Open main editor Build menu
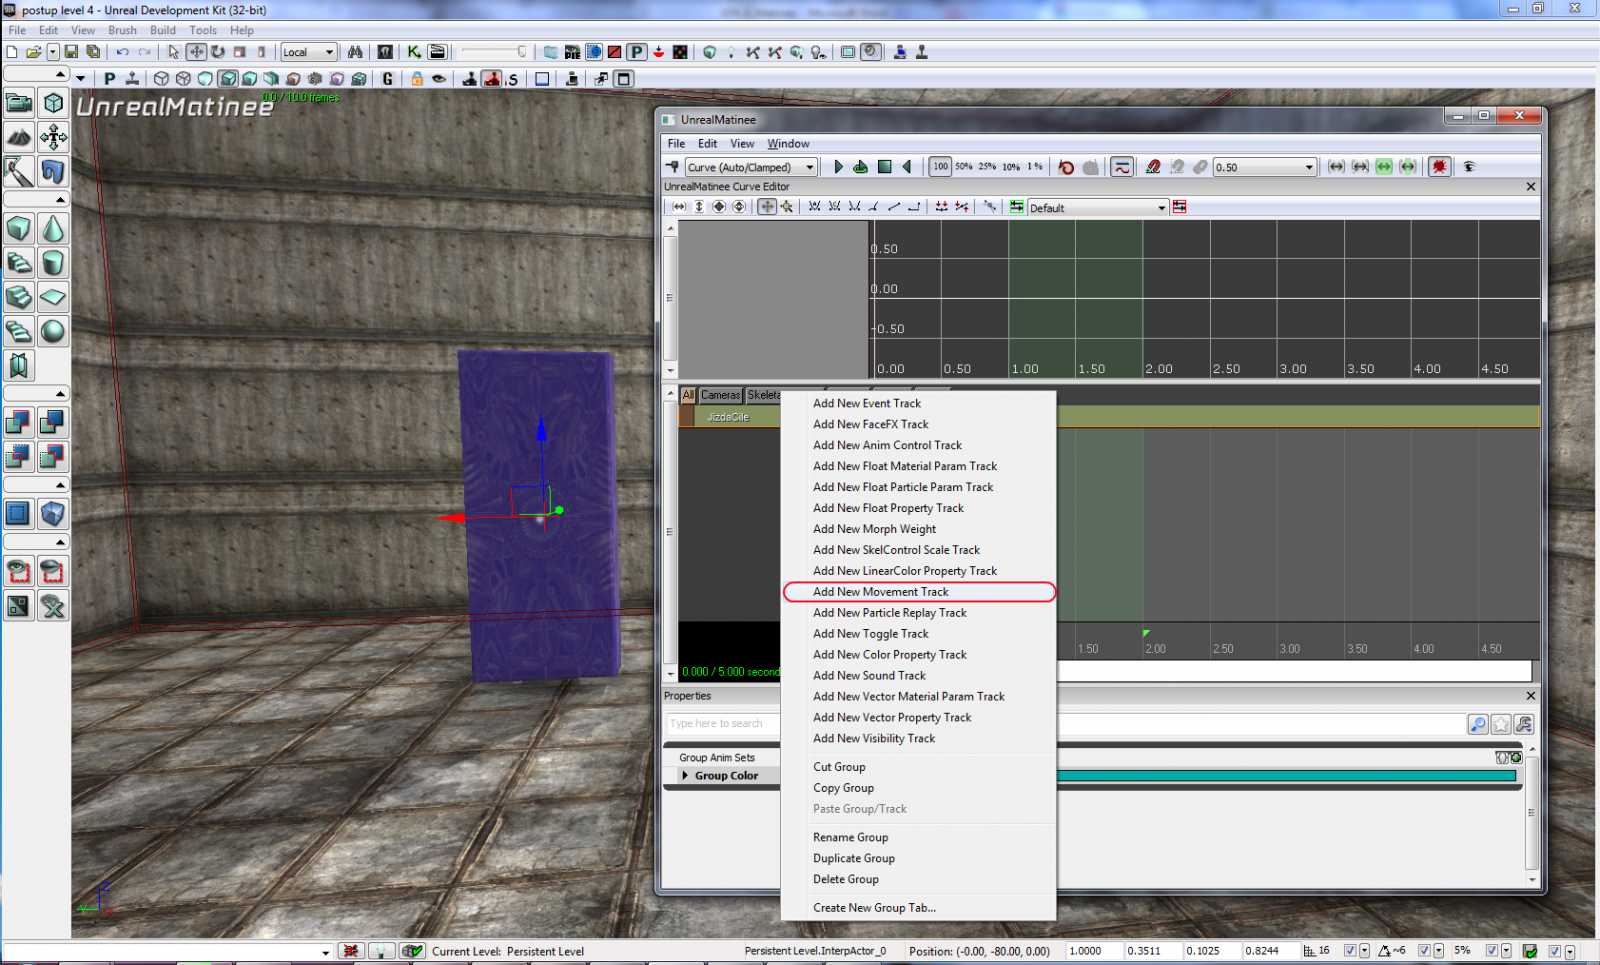 coord(163,30)
